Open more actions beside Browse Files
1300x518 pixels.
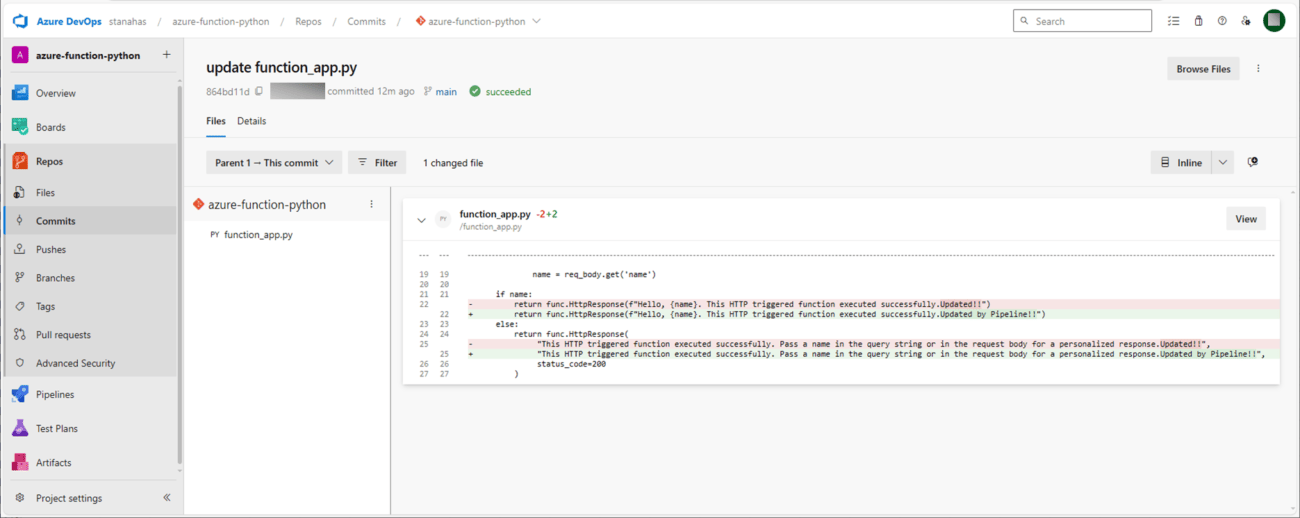(x=1258, y=69)
